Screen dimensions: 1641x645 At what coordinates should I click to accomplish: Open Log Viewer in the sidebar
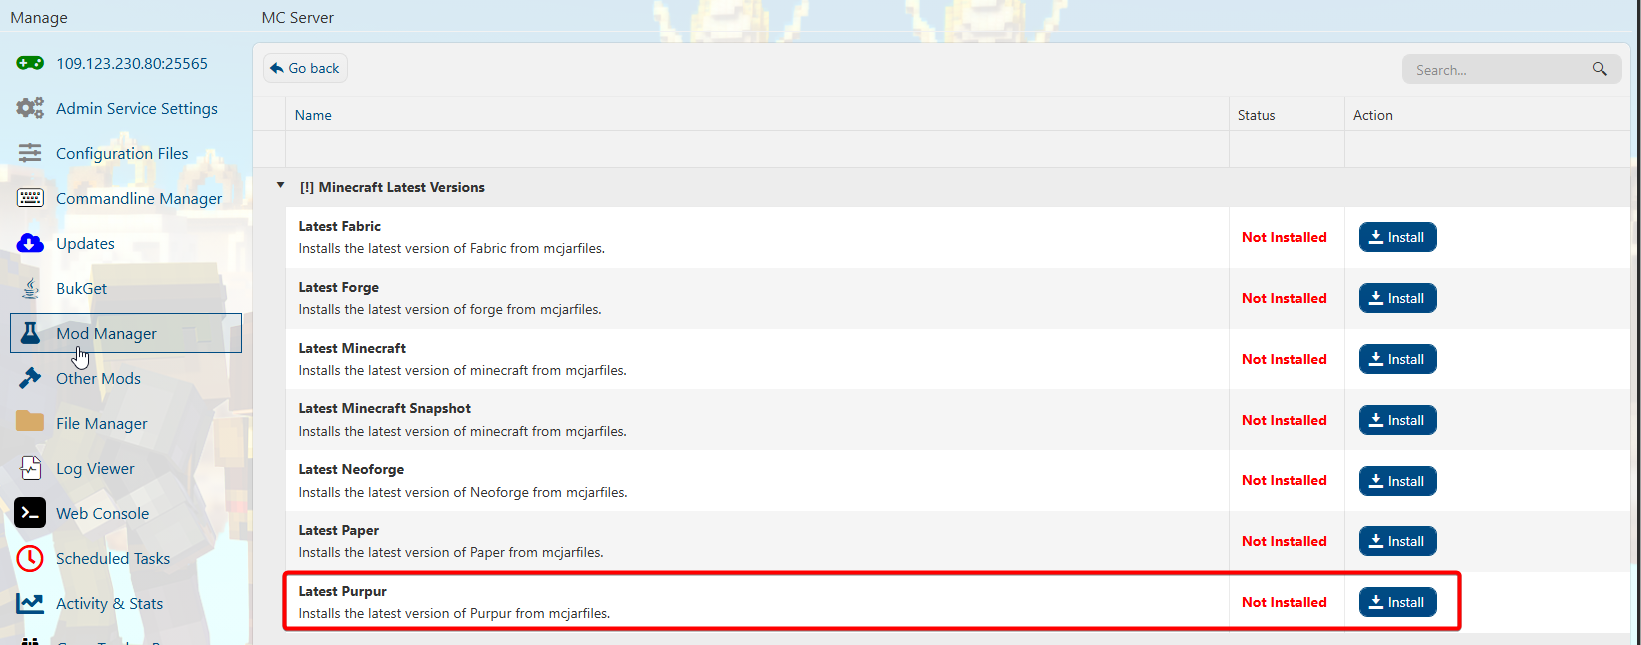pos(95,468)
